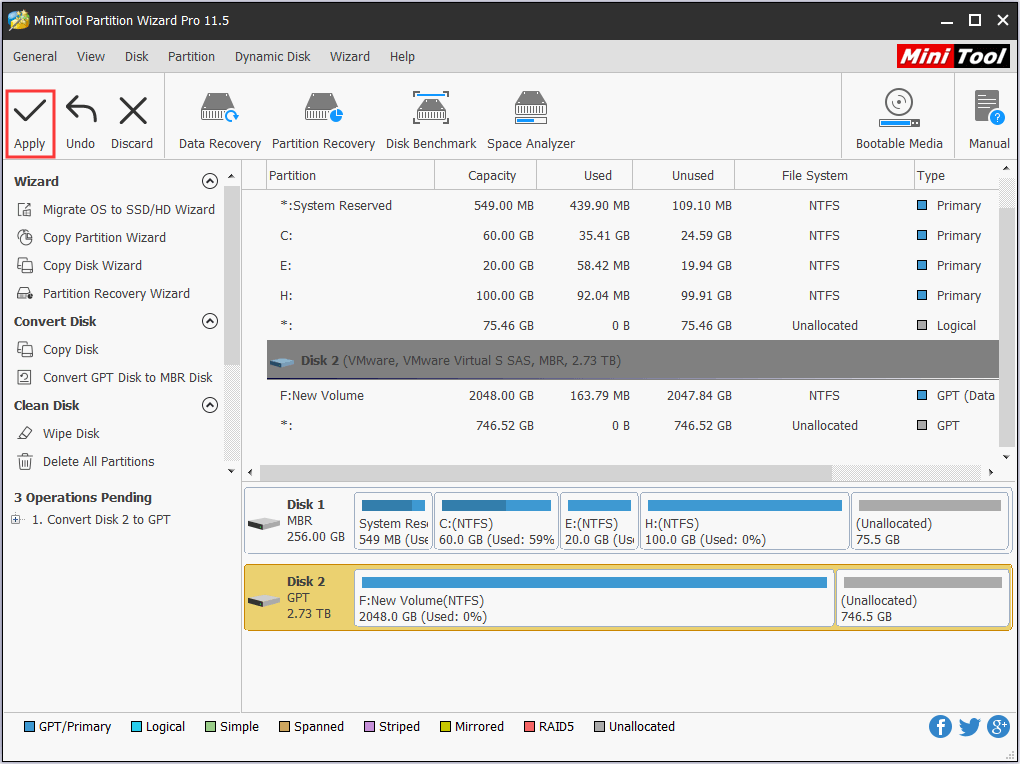Collapse the Wizard section
Image resolution: width=1020 pixels, height=764 pixels.
[209, 181]
